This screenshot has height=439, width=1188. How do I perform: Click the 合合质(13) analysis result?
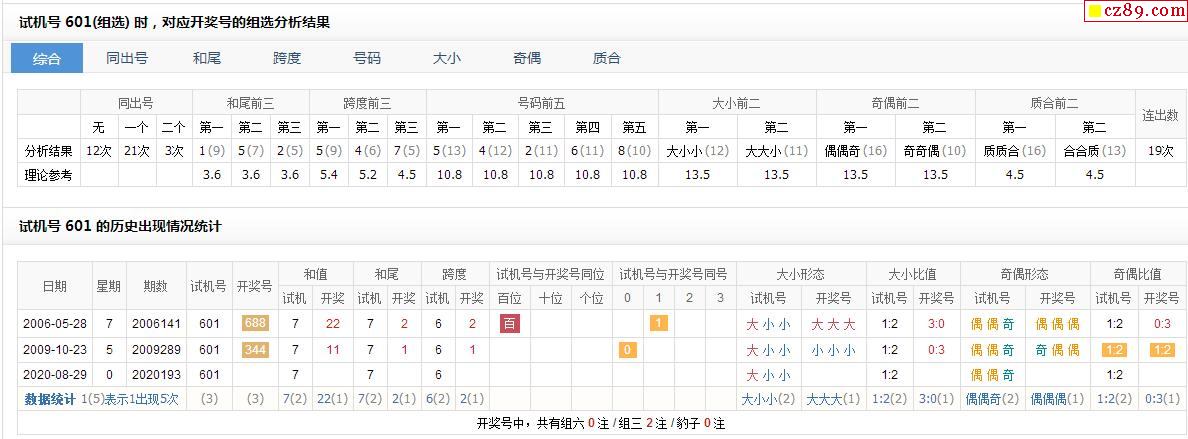[x=1095, y=151]
